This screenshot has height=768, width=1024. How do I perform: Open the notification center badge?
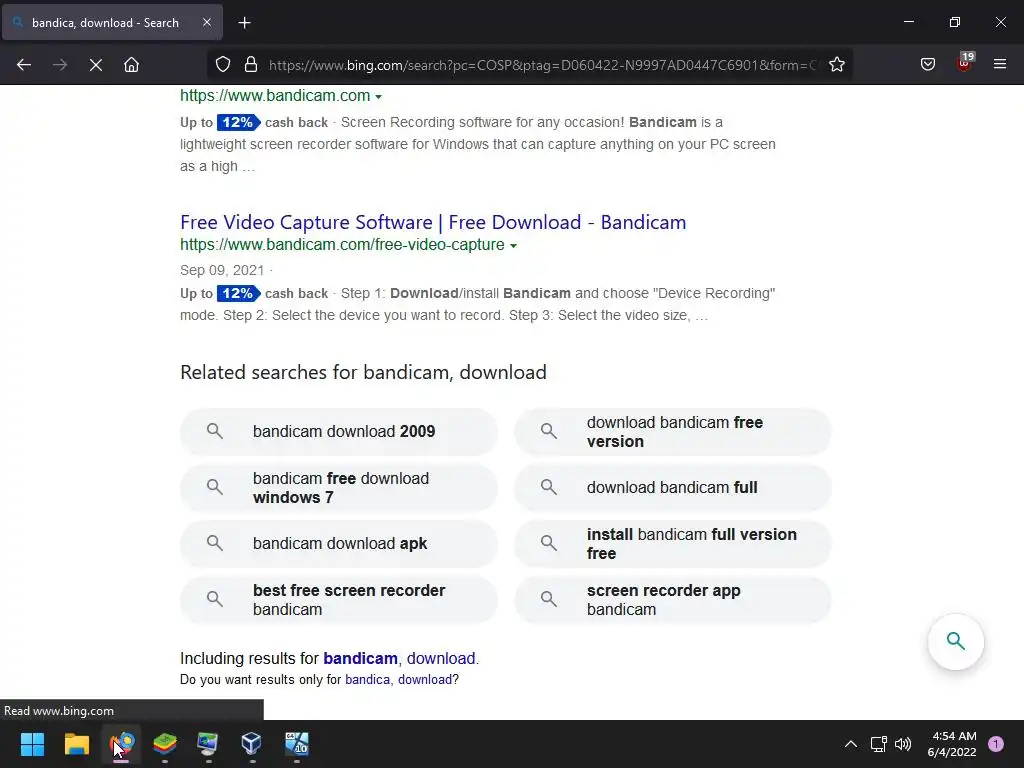[x=996, y=744]
